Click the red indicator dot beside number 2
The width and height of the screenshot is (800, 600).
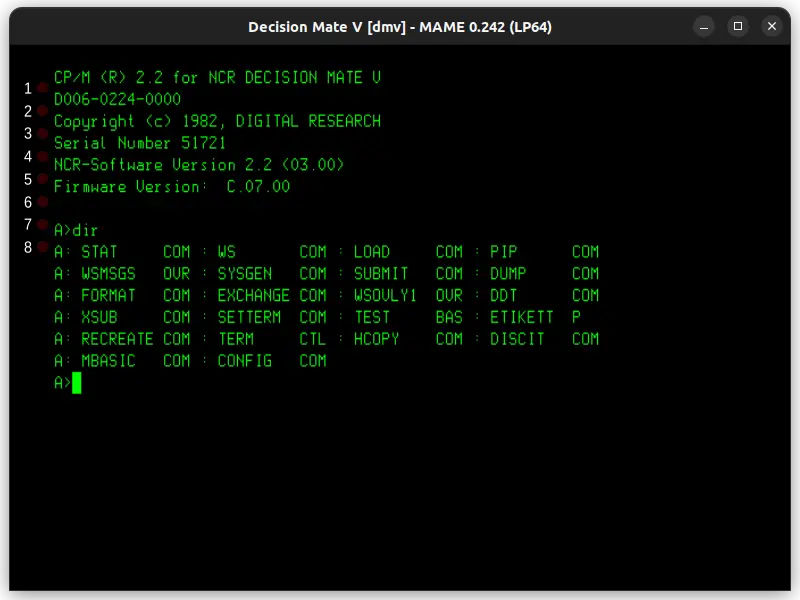42,111
